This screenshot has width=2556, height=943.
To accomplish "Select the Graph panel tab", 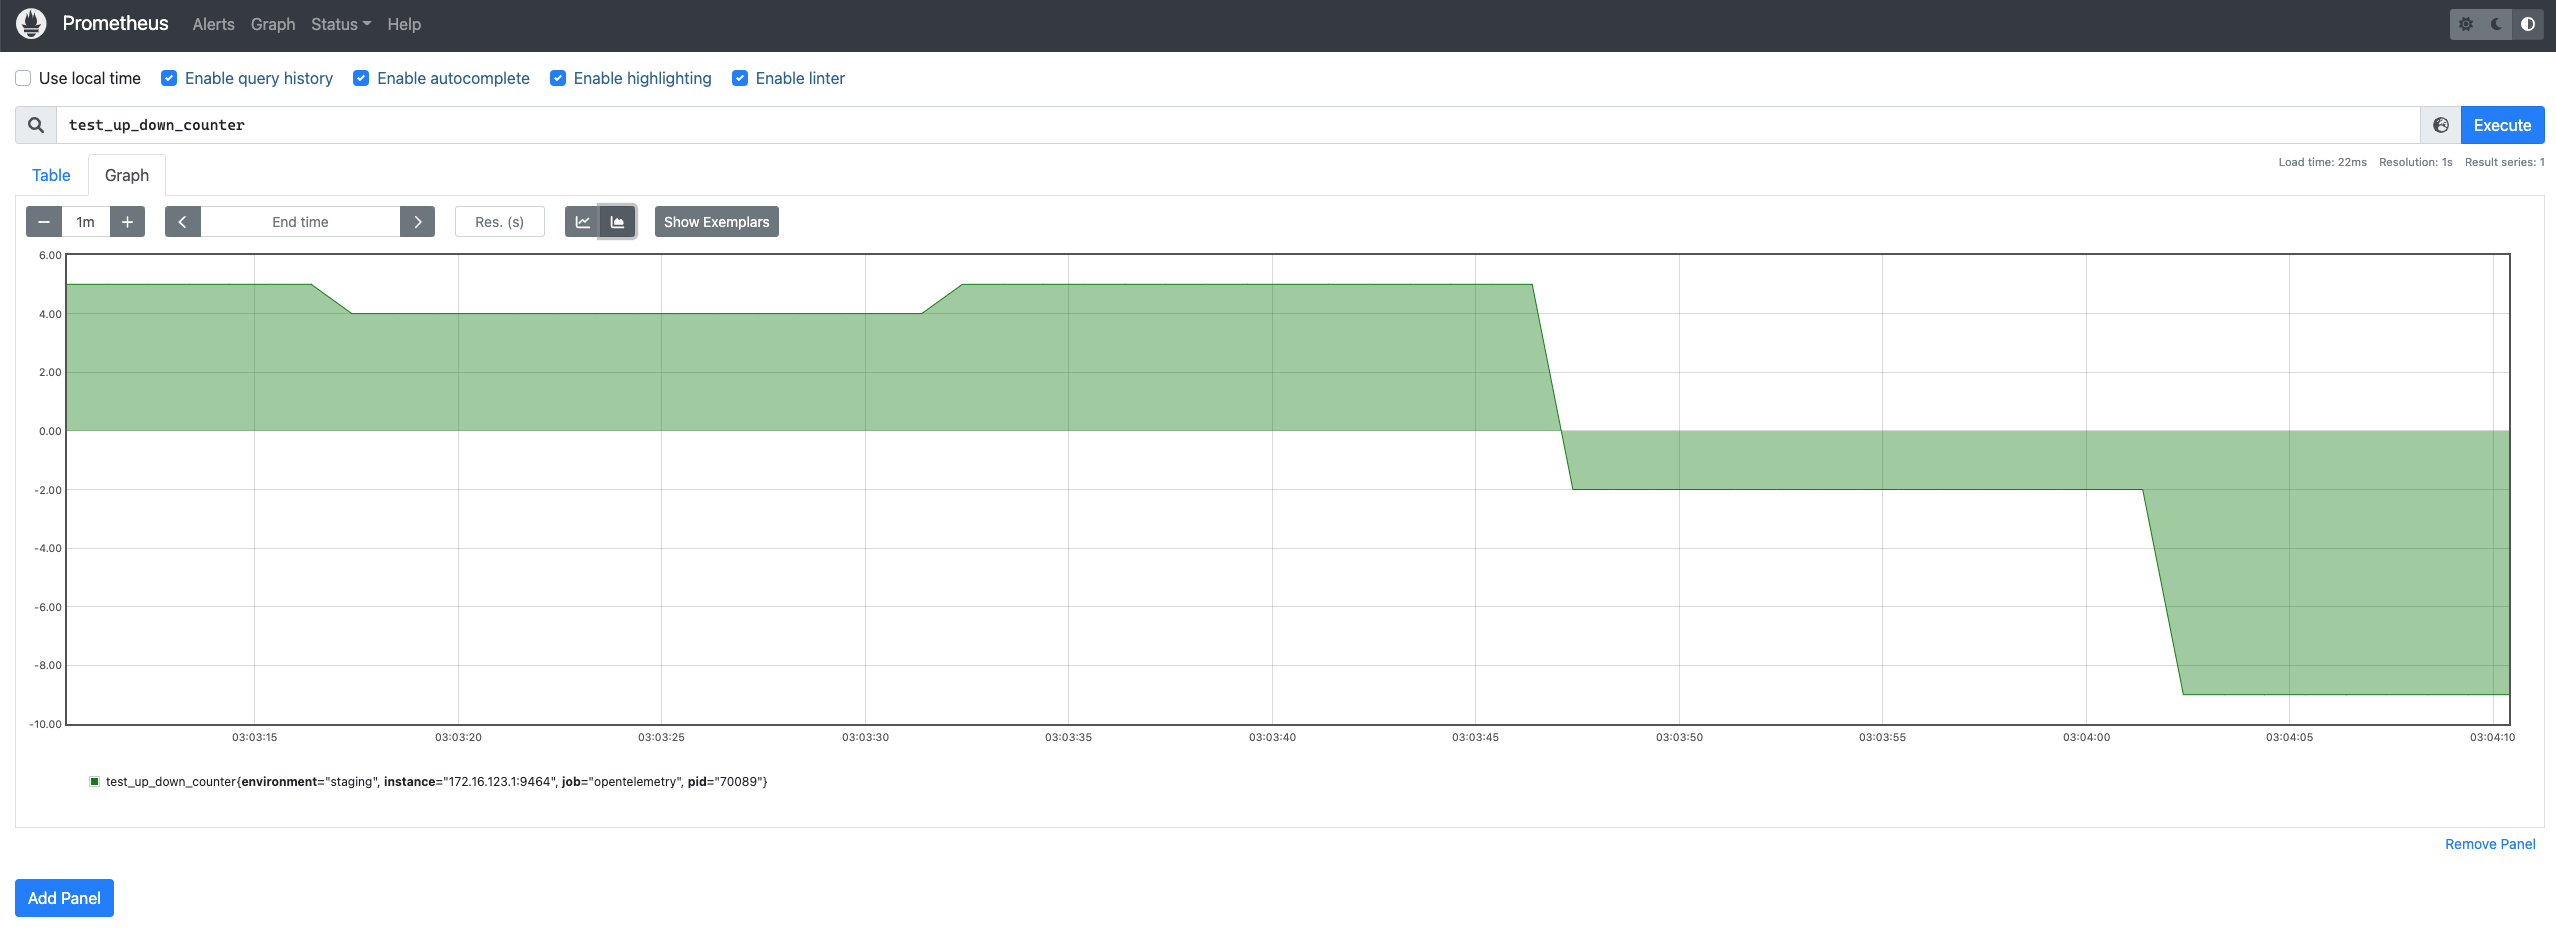I will [x=127, y=175].
